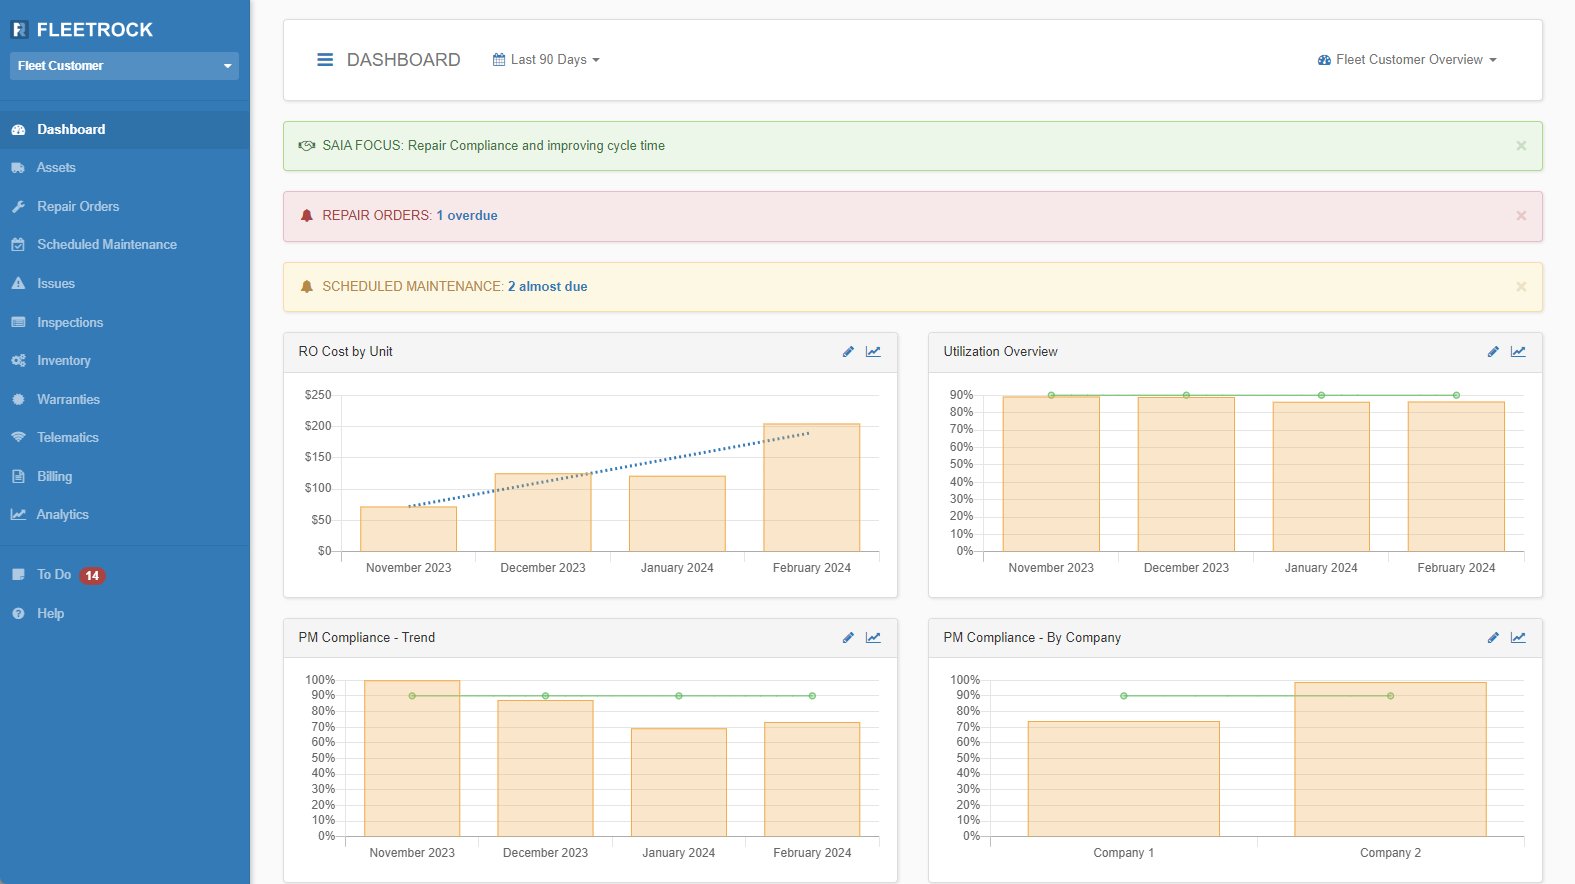The height and width of the screenshot is (884, 1575).
Task: Click the Company 2 bar in PM Compliance chart
Action: click(1390, 760)
